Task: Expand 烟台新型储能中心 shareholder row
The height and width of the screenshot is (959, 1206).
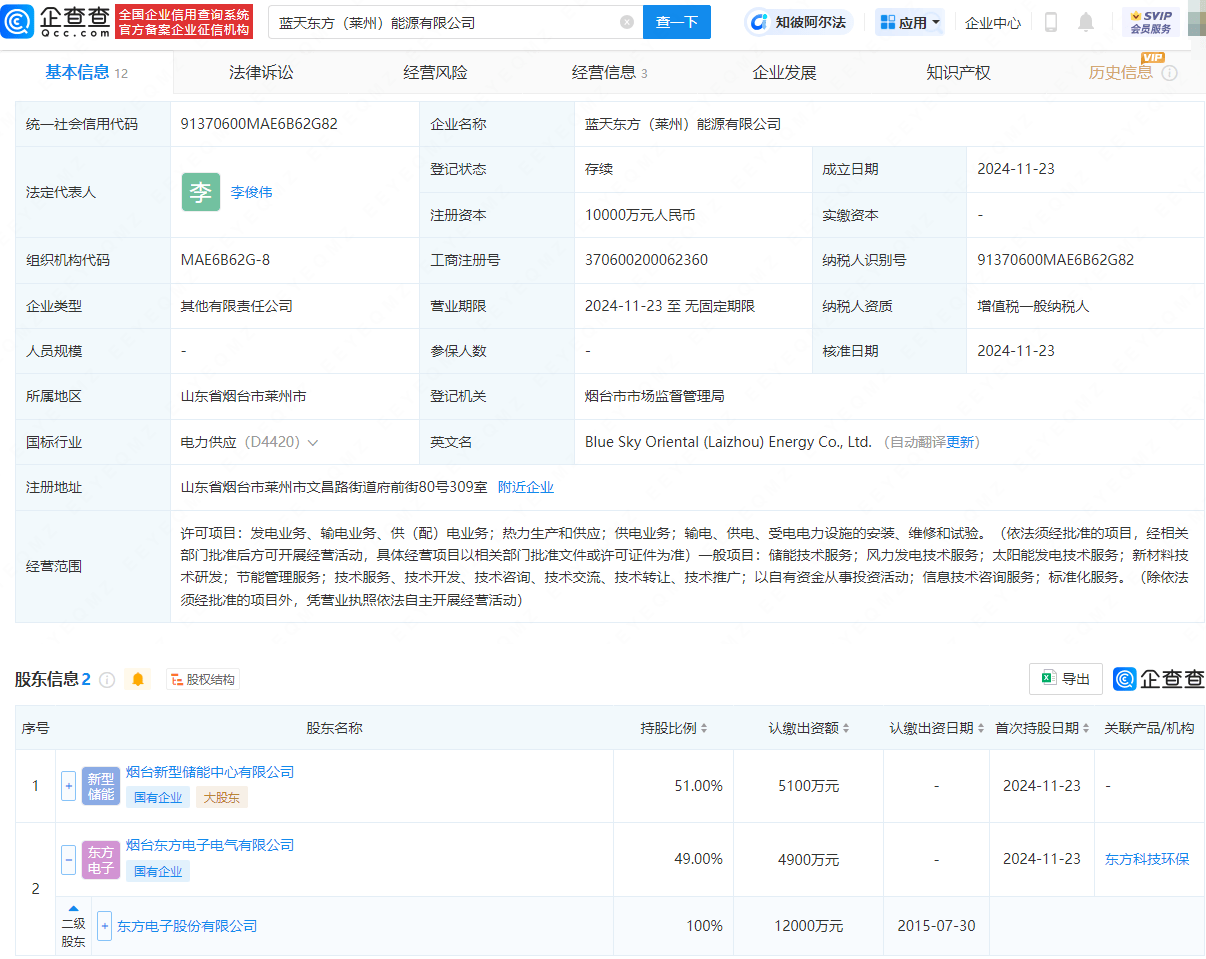Action: coord(68,786)
